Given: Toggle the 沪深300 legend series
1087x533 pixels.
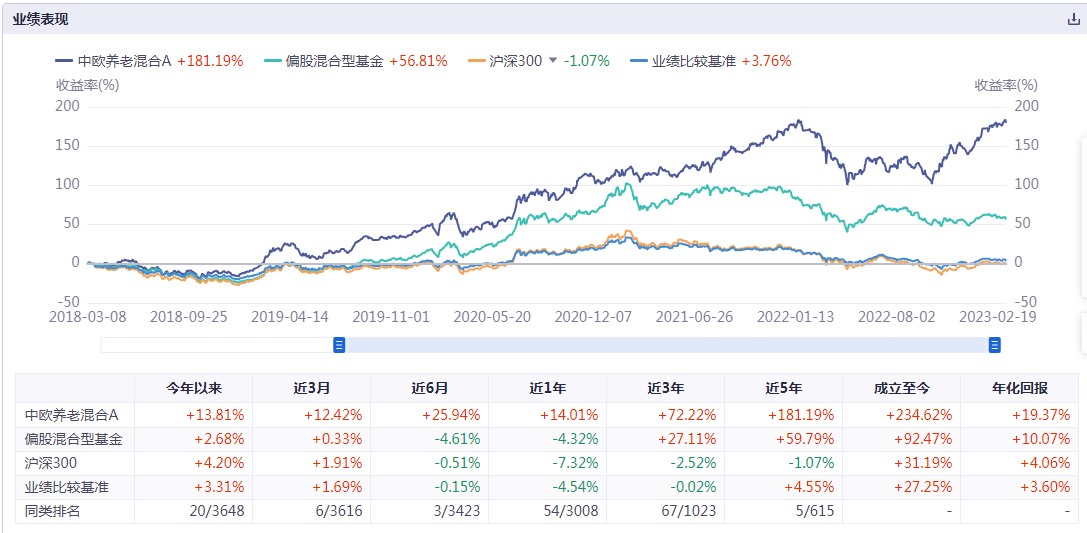Looking at the screenshot, I should tap(514, 61).
